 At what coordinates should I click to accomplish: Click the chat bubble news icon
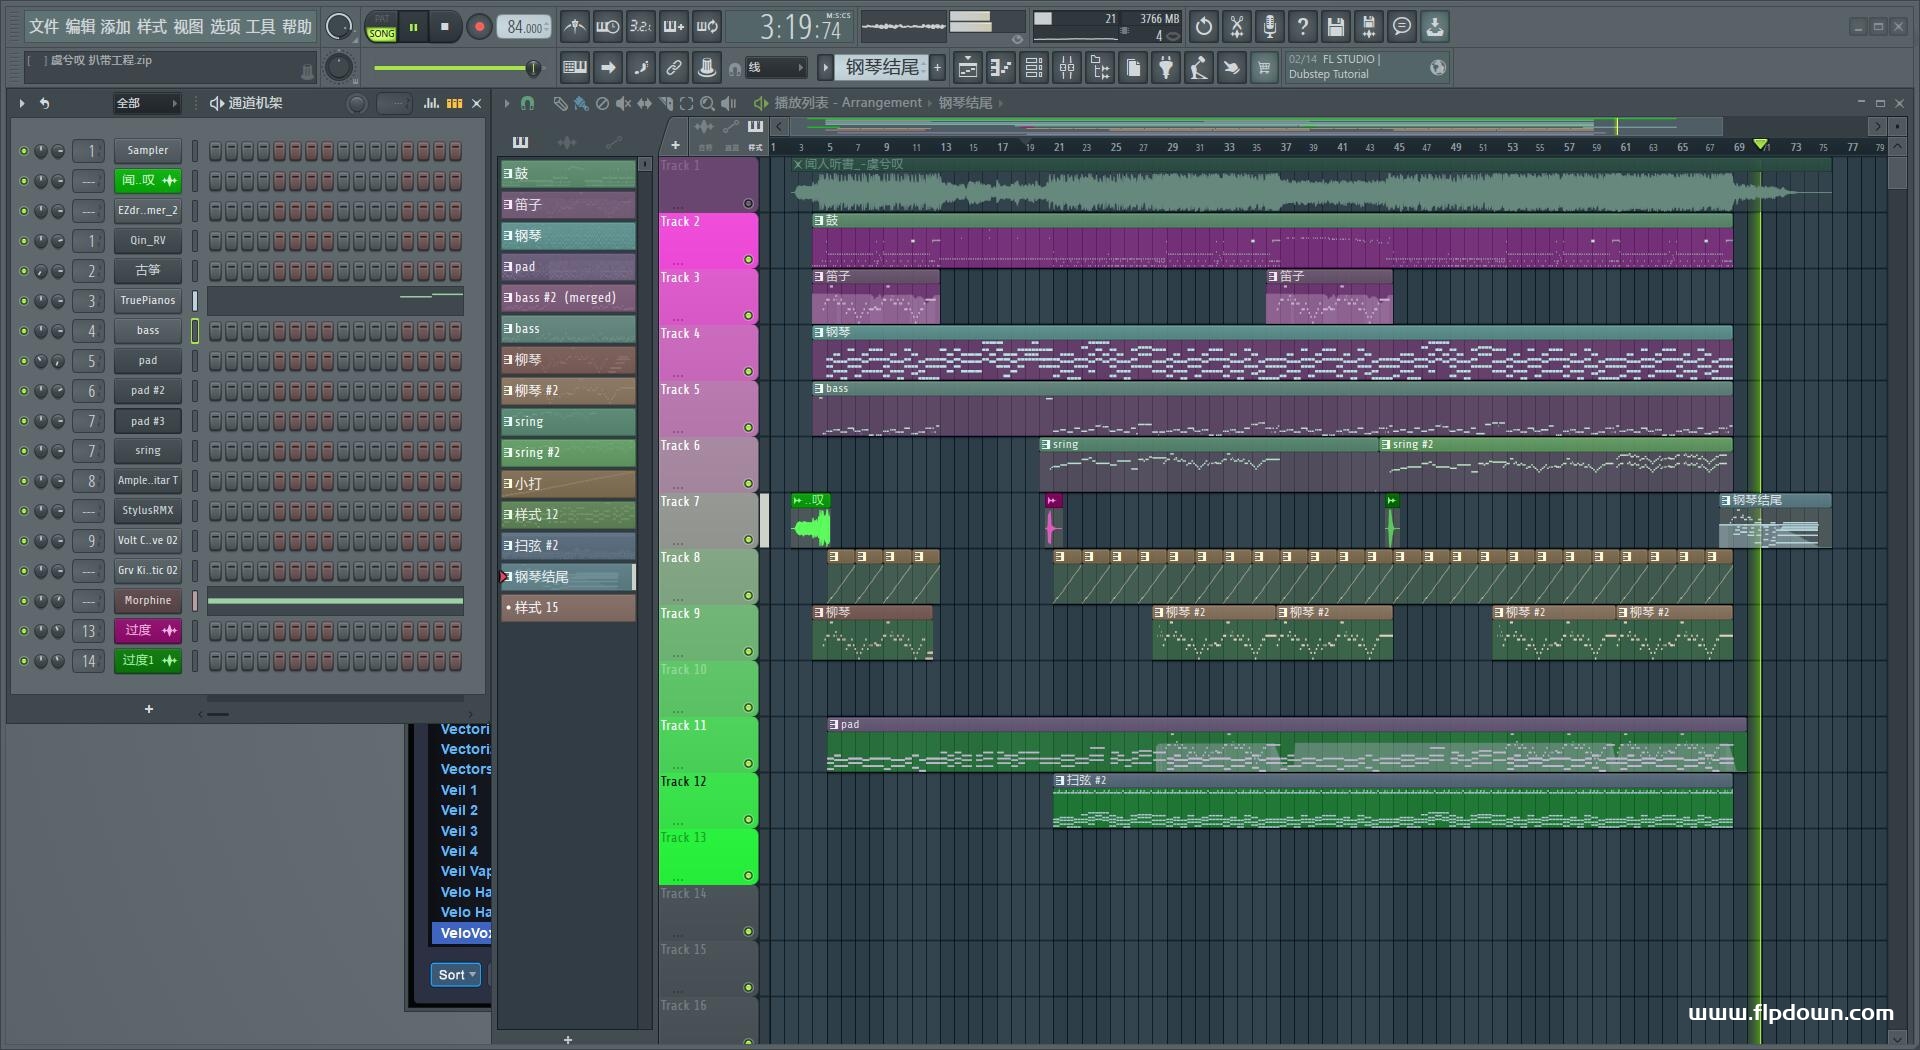point(1402,27)
